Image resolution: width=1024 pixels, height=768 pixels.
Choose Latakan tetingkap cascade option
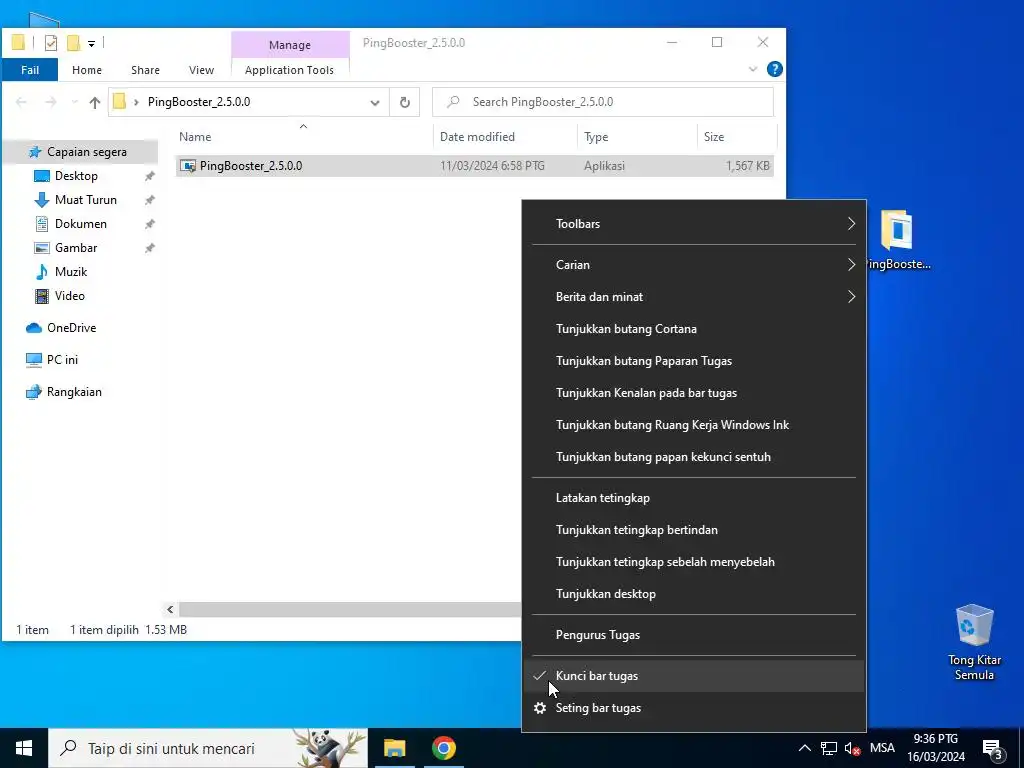[694, 498]
